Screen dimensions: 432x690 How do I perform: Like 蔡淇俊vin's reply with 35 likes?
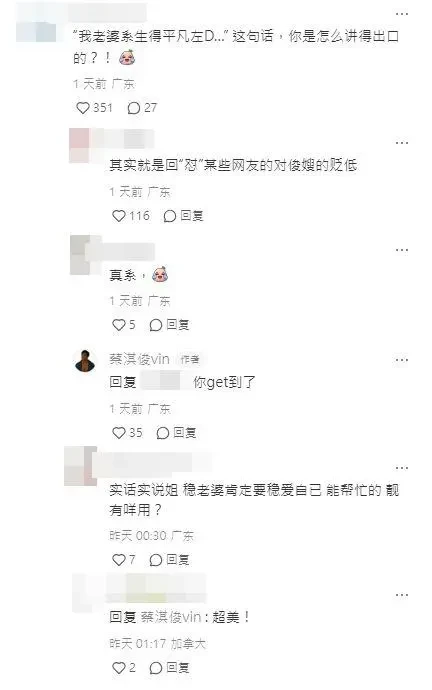(119, 433)
